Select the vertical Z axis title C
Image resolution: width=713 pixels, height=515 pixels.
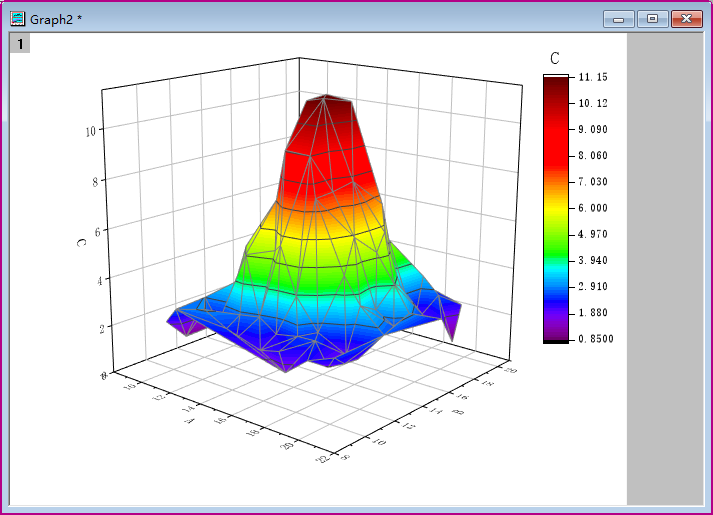[78, 241]
